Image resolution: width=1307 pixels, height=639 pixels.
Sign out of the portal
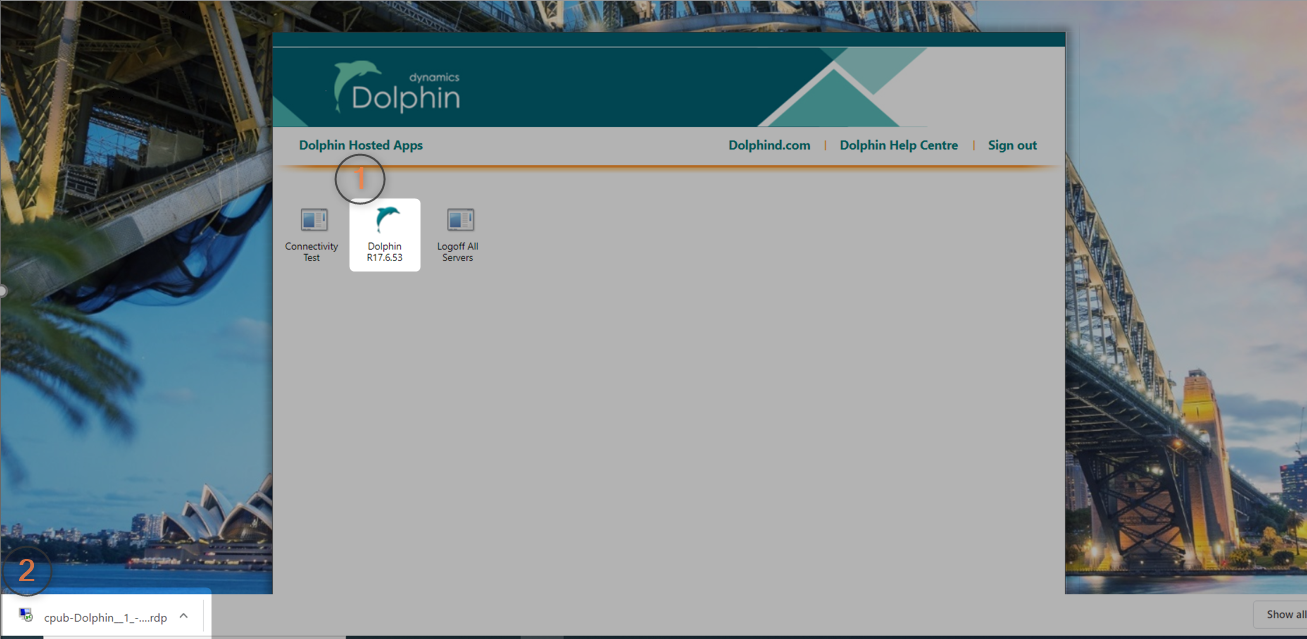[x=1012, y=145]
